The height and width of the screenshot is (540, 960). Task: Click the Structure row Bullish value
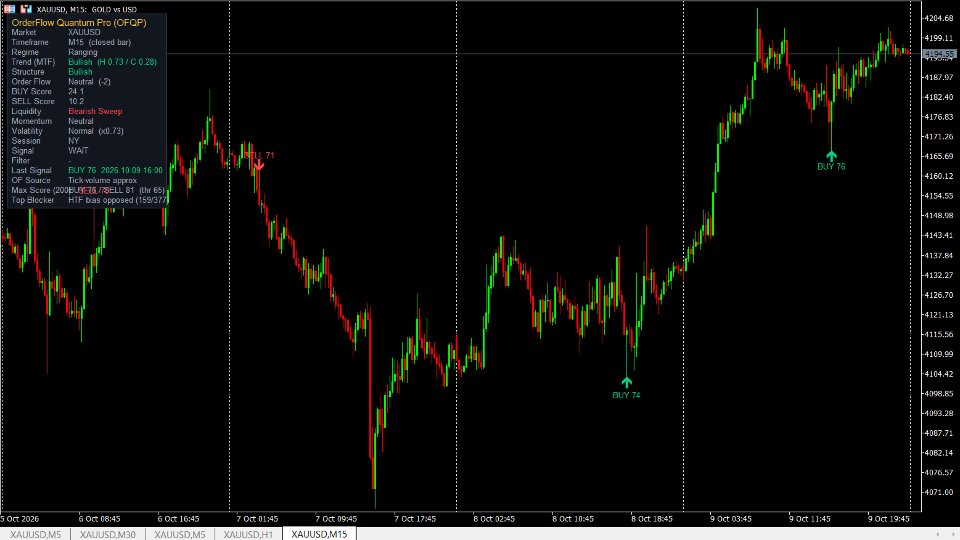80,72
